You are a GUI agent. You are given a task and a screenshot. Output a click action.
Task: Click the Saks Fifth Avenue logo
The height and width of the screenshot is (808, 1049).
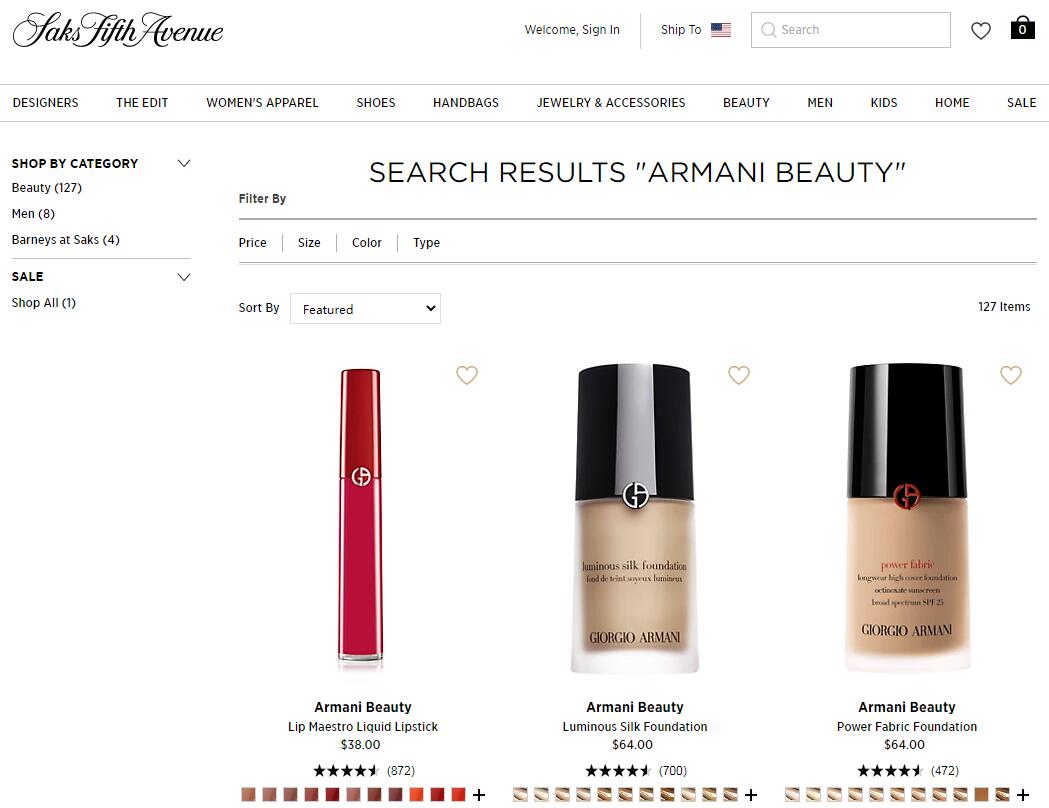(118, 30)
